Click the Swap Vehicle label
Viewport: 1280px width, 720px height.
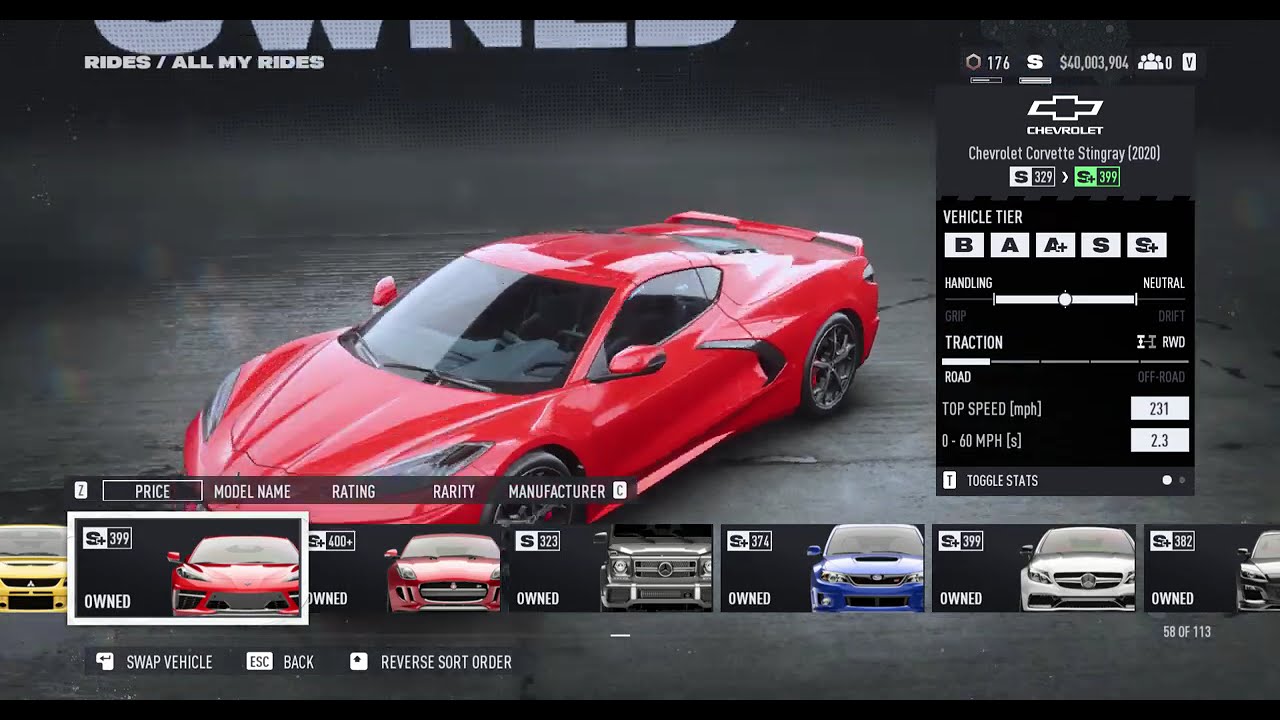169,662
